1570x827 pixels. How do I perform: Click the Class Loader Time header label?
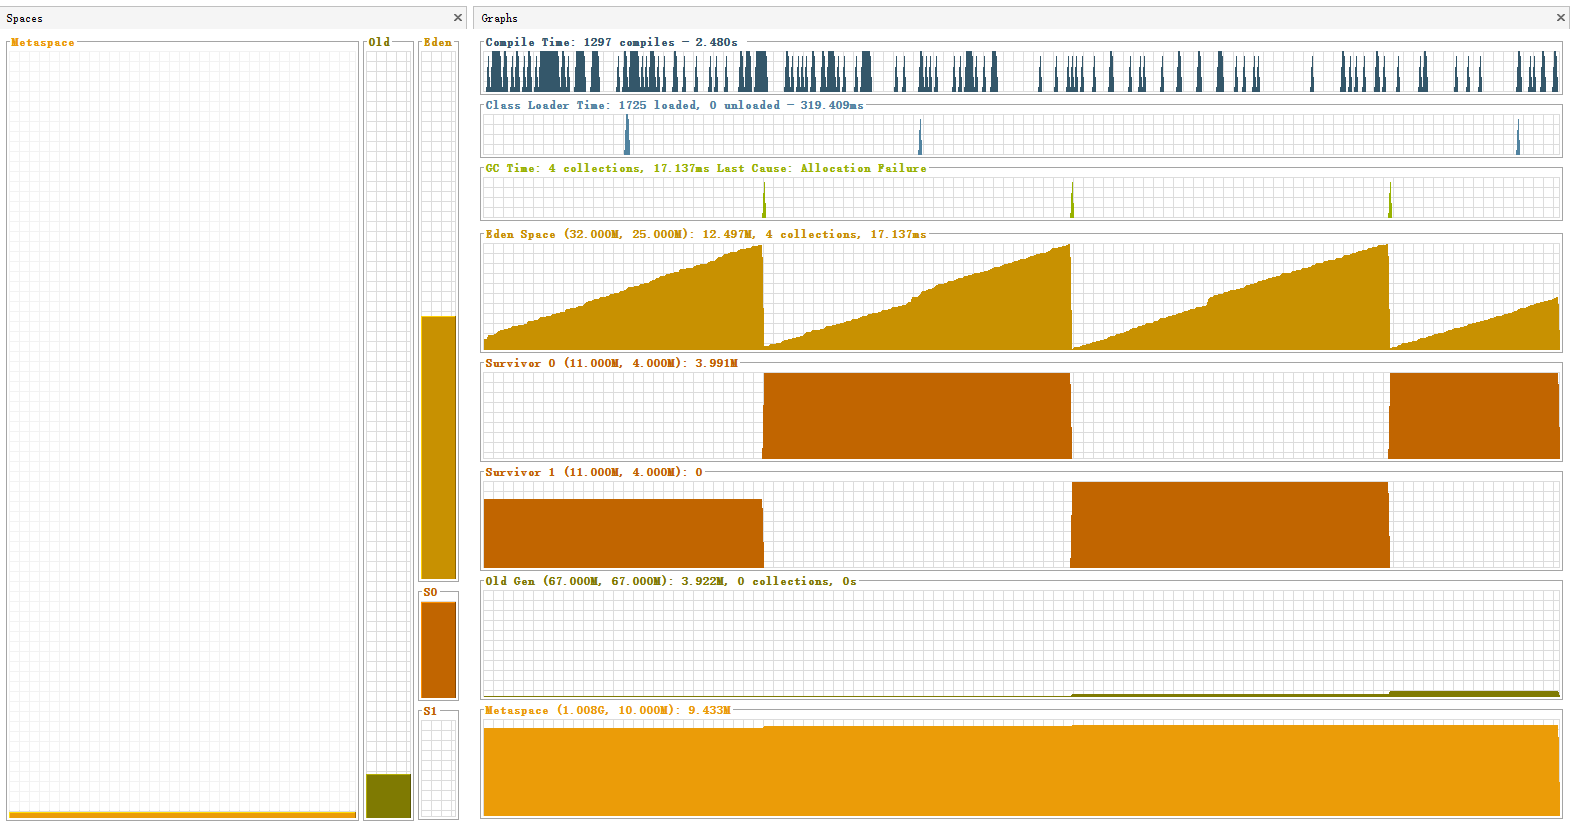click(x=674, y=105)
